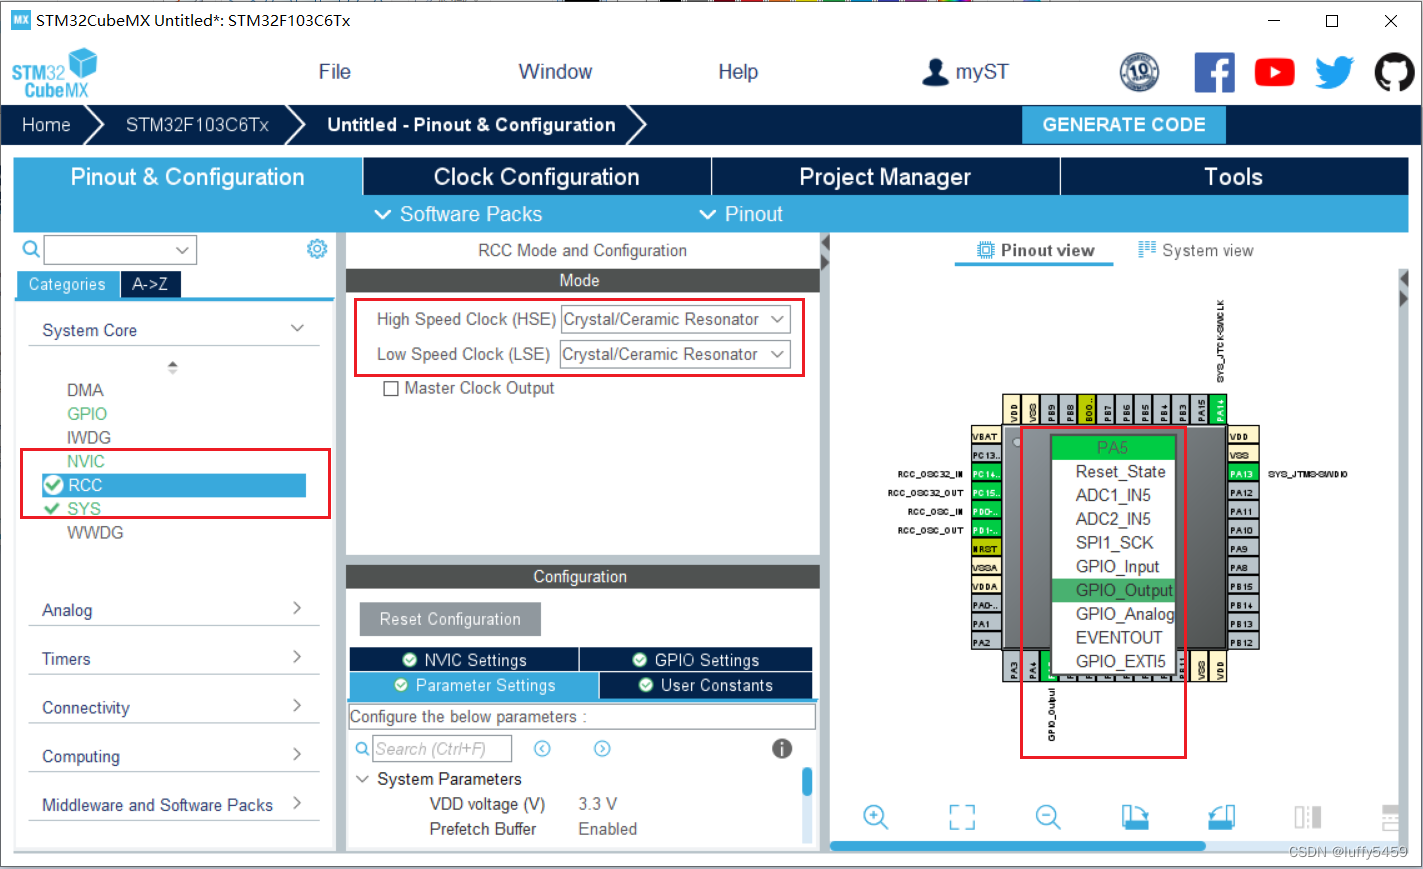Select GPIO_Output in the PA5 menu
The width and height of the screenshot is (1423, 869).
1113,590
